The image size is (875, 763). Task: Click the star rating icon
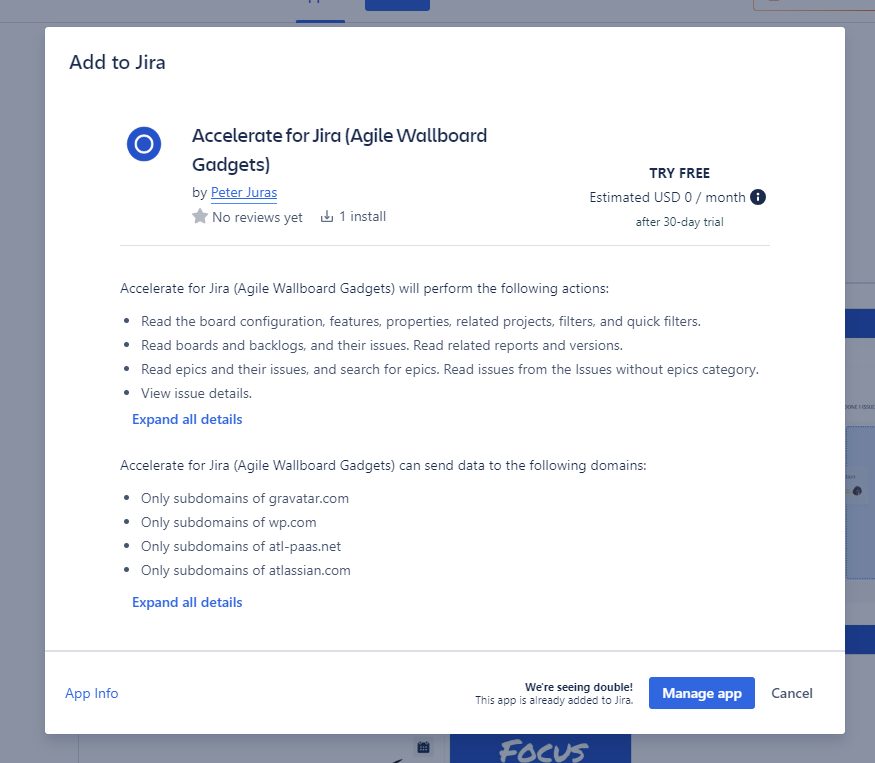pos(200,216)
